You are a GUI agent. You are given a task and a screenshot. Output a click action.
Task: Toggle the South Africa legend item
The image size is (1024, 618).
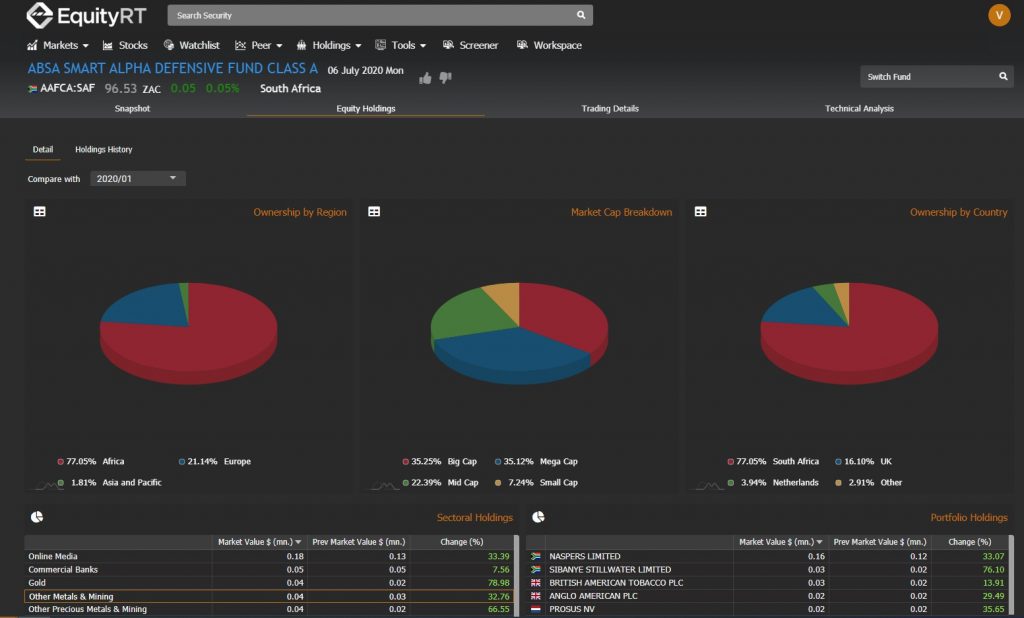tap(773, 461)
